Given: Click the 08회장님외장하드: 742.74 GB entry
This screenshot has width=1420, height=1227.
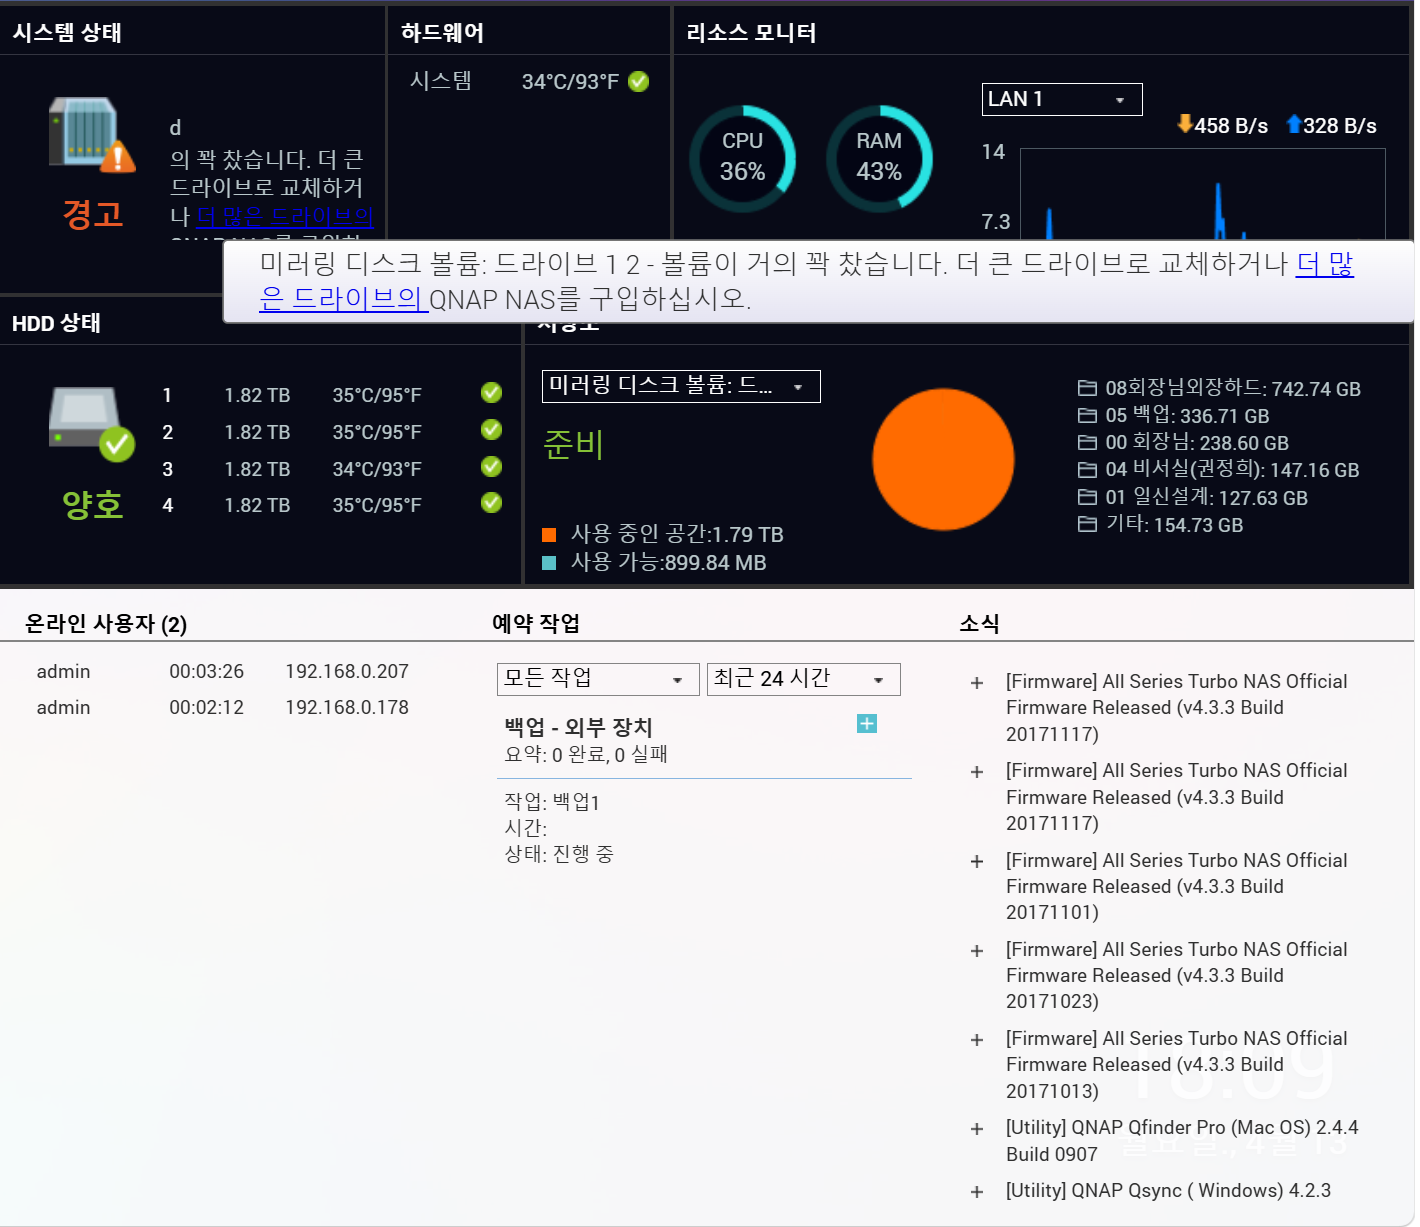Looking at the screenshot, I should tap(1233, 388).
